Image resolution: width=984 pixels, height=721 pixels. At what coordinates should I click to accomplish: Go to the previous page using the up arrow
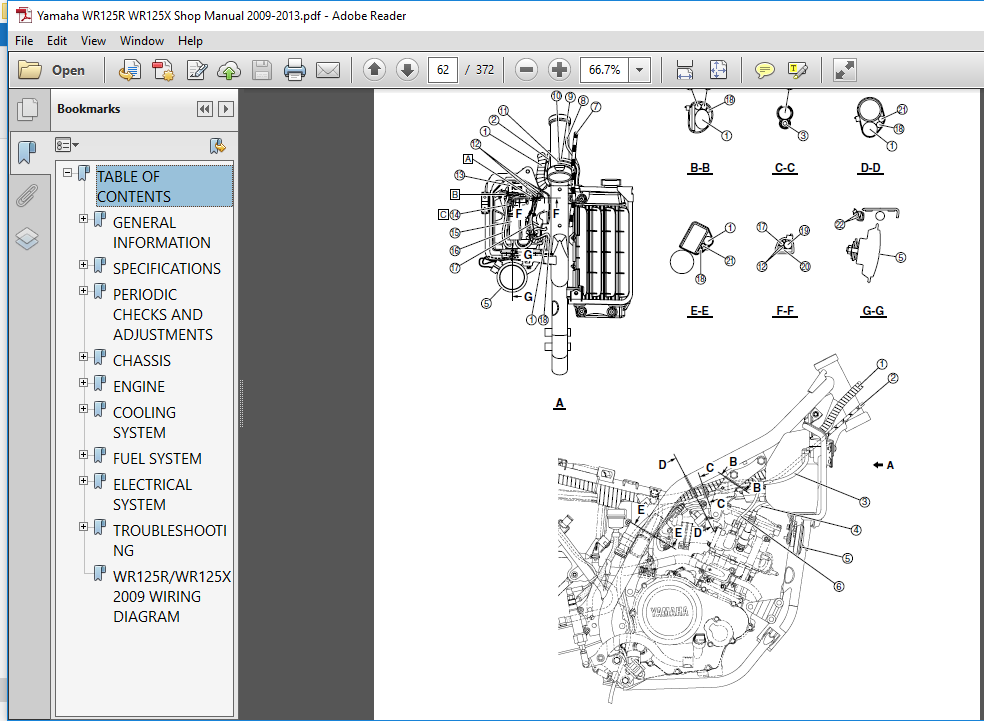[x=375, y=69]
